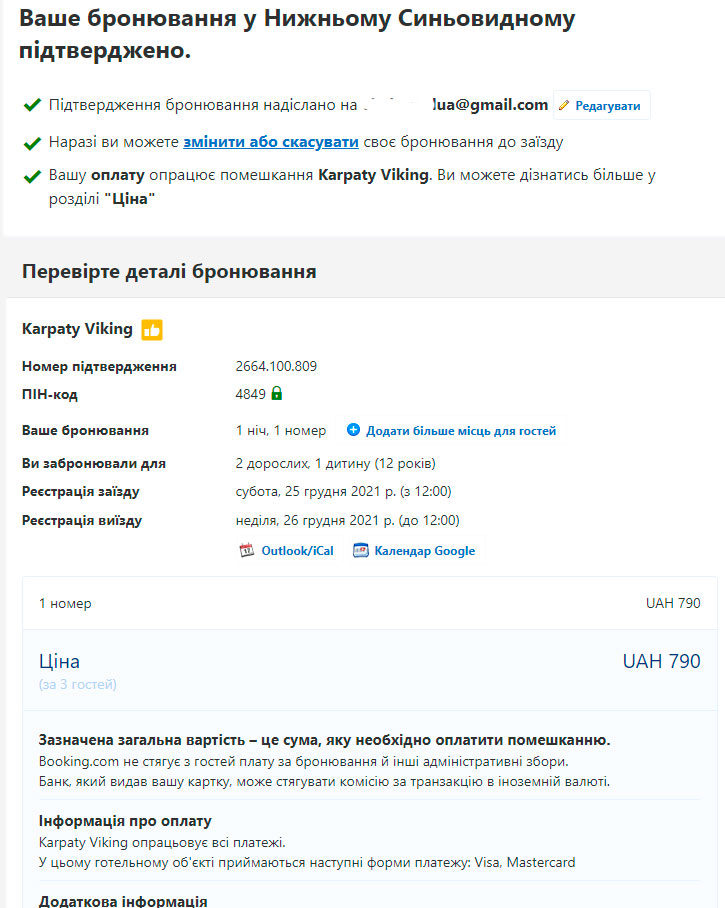
Task: Follow the Додати більше місць для гостей link
Action: 461,431
